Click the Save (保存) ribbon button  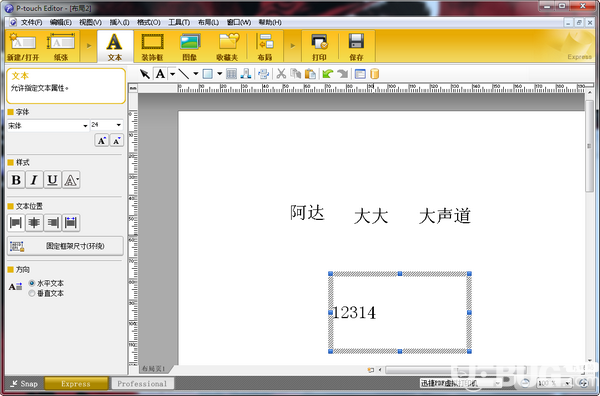[x=356, y=47]
